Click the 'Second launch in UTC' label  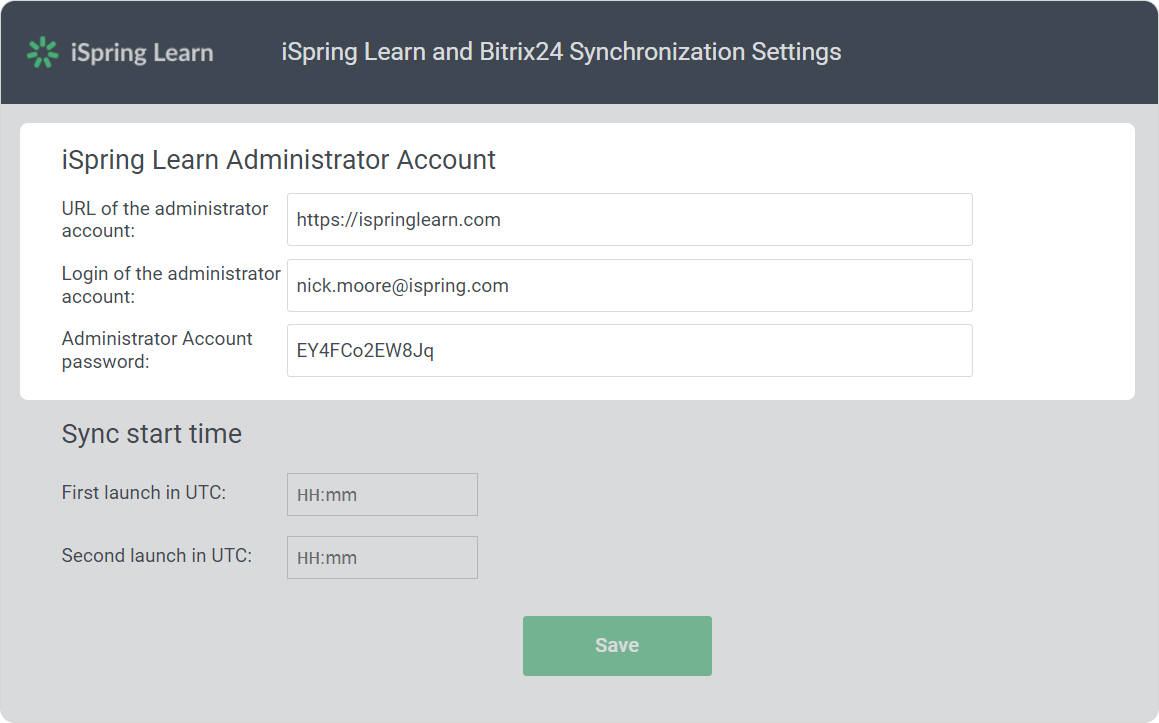[157, 556]
